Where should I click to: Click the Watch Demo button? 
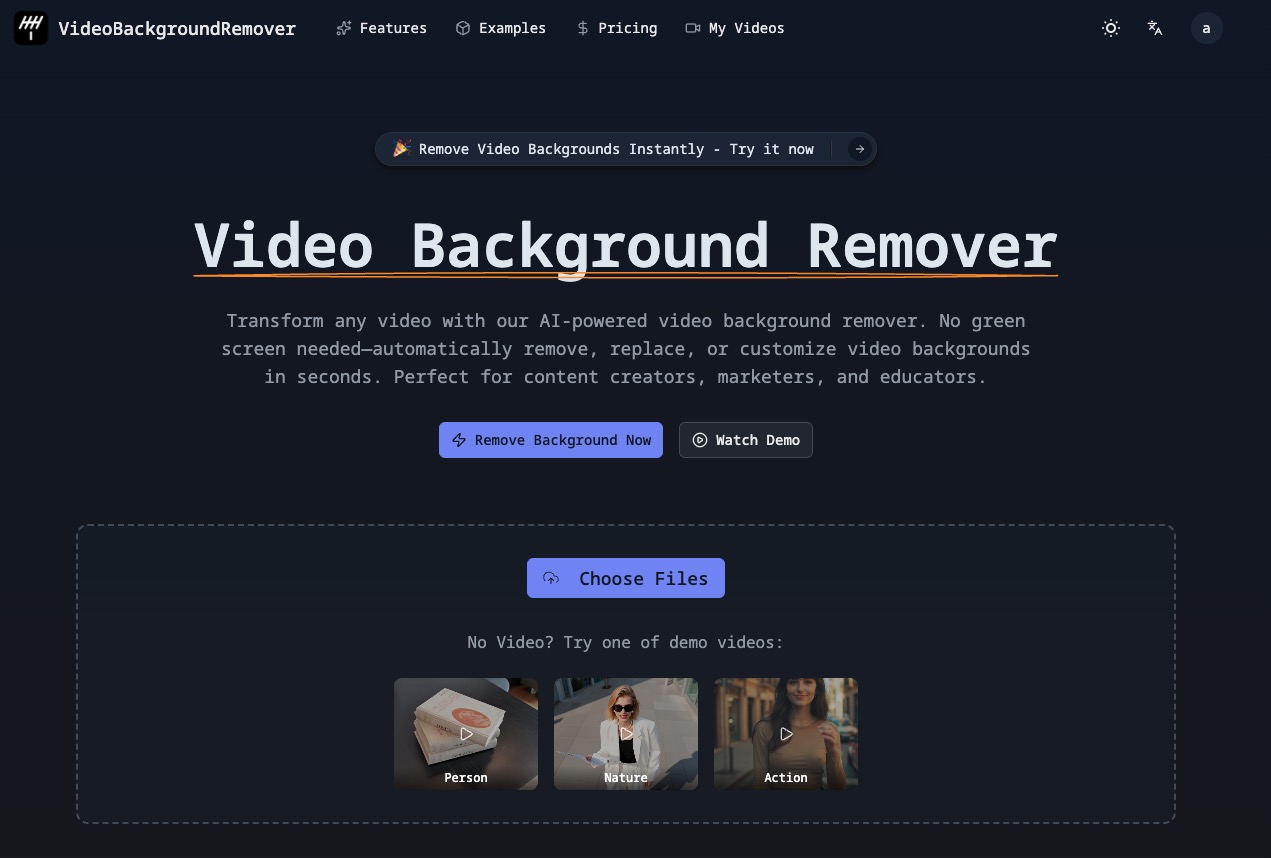pos(746,440)
